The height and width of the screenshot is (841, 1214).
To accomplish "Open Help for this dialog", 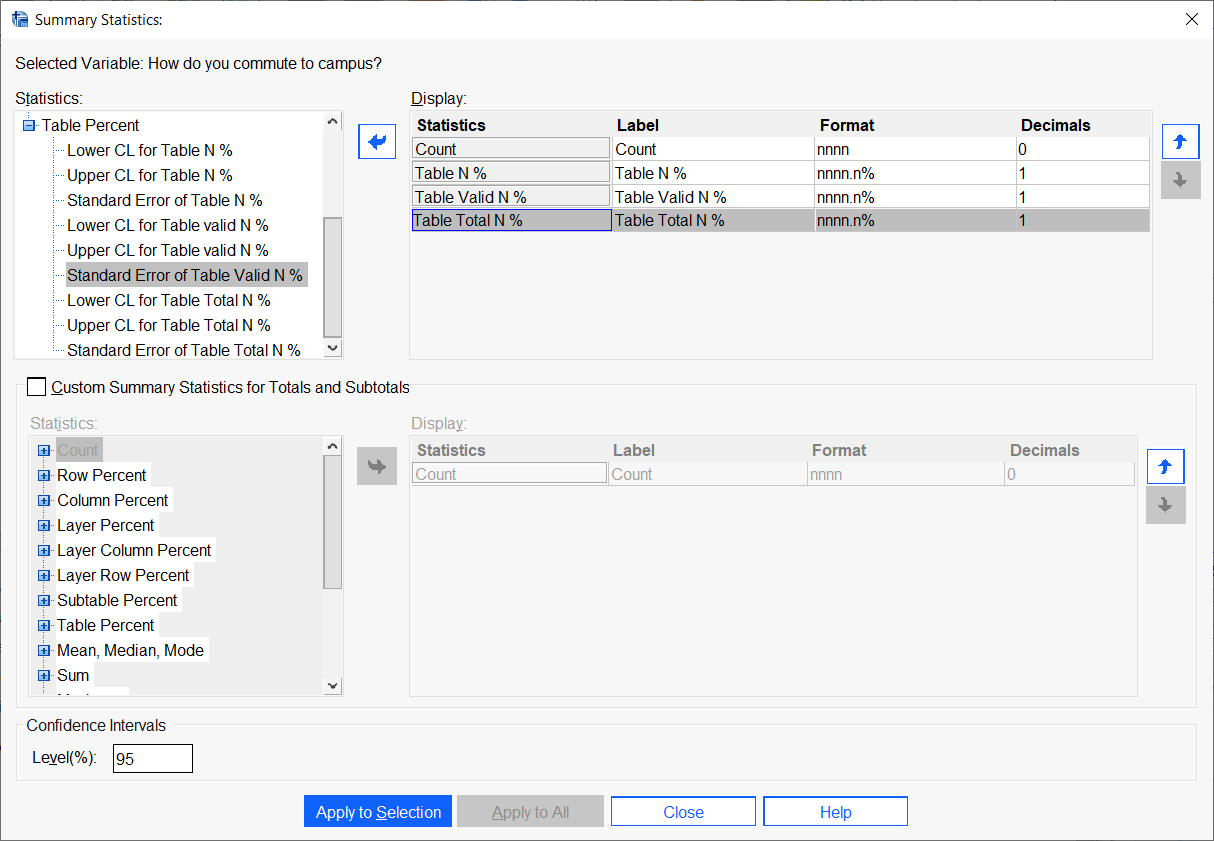I will (x=835, y=811).
